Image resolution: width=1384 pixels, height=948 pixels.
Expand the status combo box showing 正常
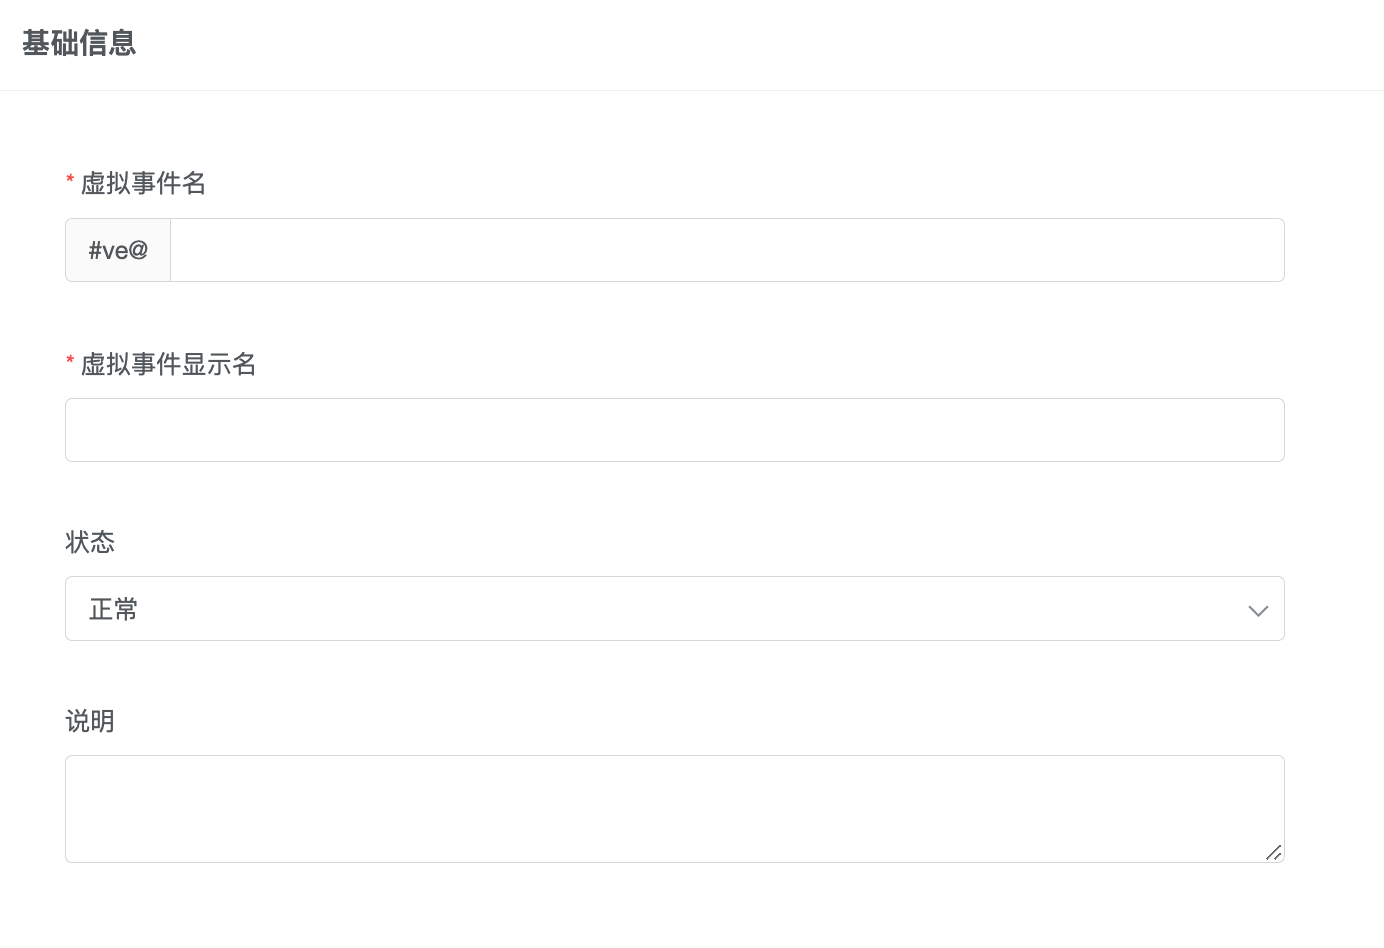[675, 609]
